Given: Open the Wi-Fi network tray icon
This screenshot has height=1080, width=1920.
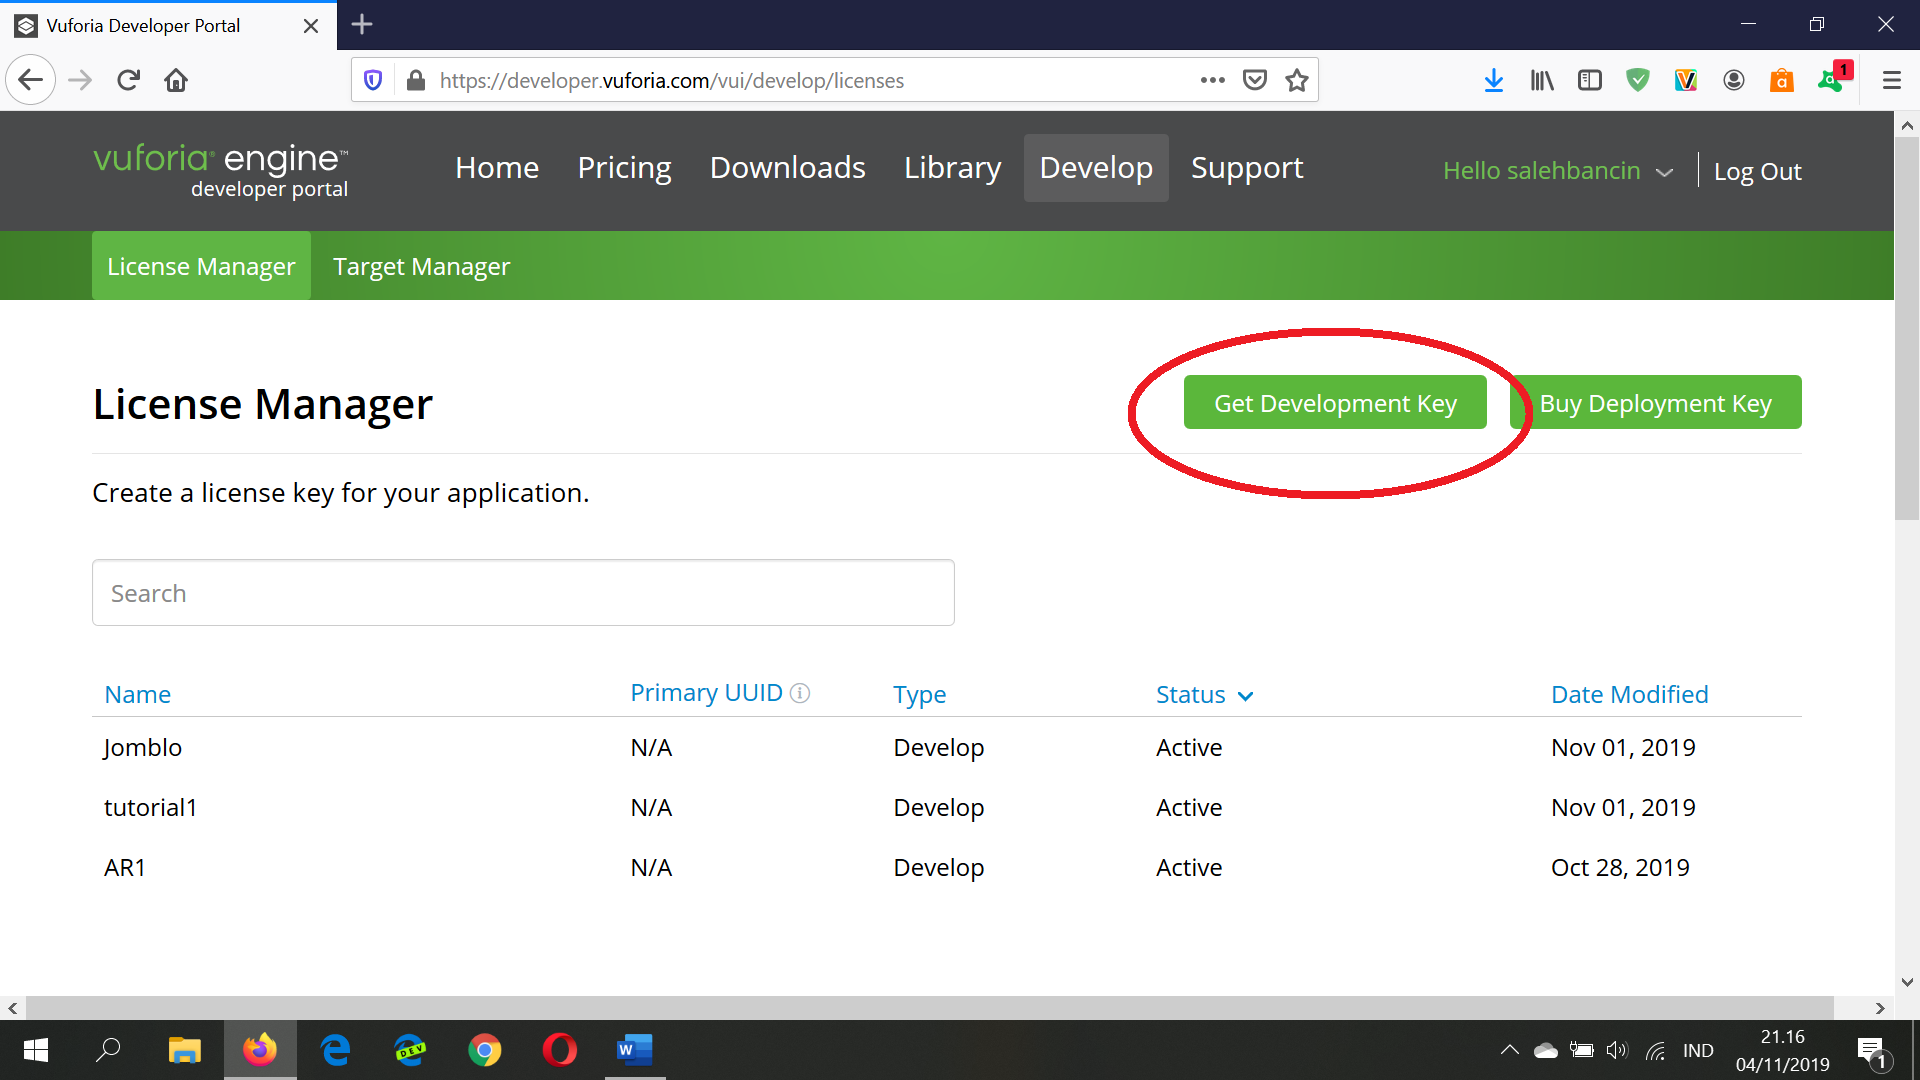Looking at the screenshot, I should click(1656, 1050).
